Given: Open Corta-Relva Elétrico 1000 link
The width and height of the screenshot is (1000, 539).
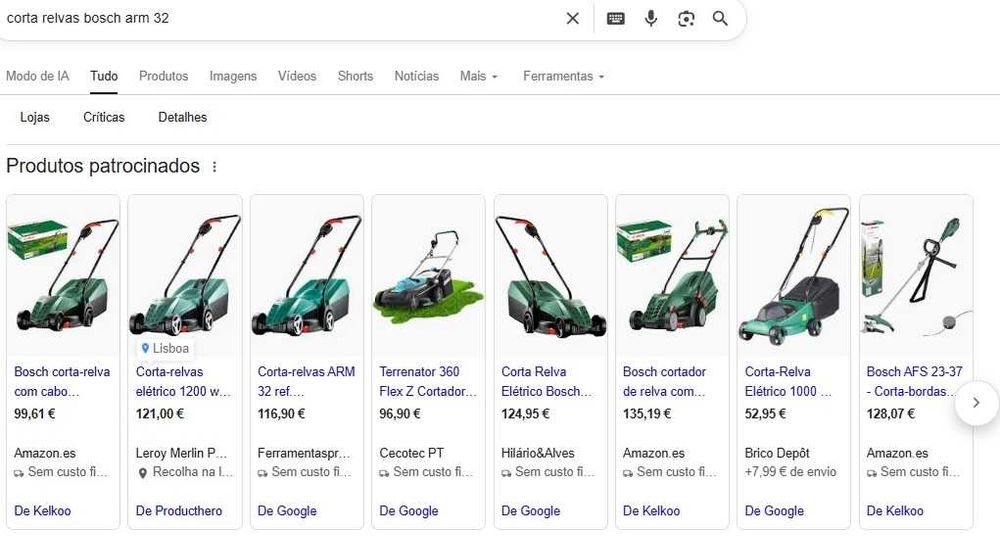Looking at the screenshot, I should [788, 381].
